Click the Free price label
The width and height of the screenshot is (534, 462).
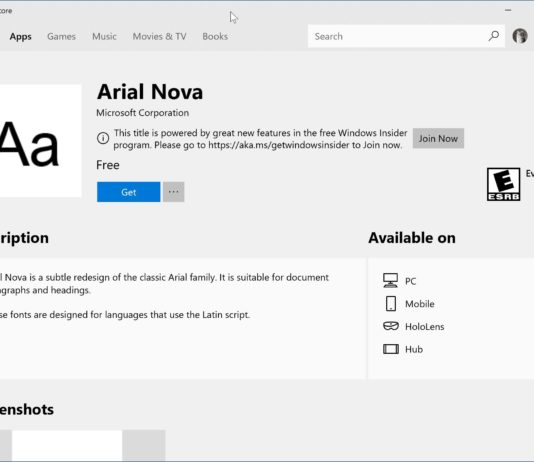[x=108, y=165]
